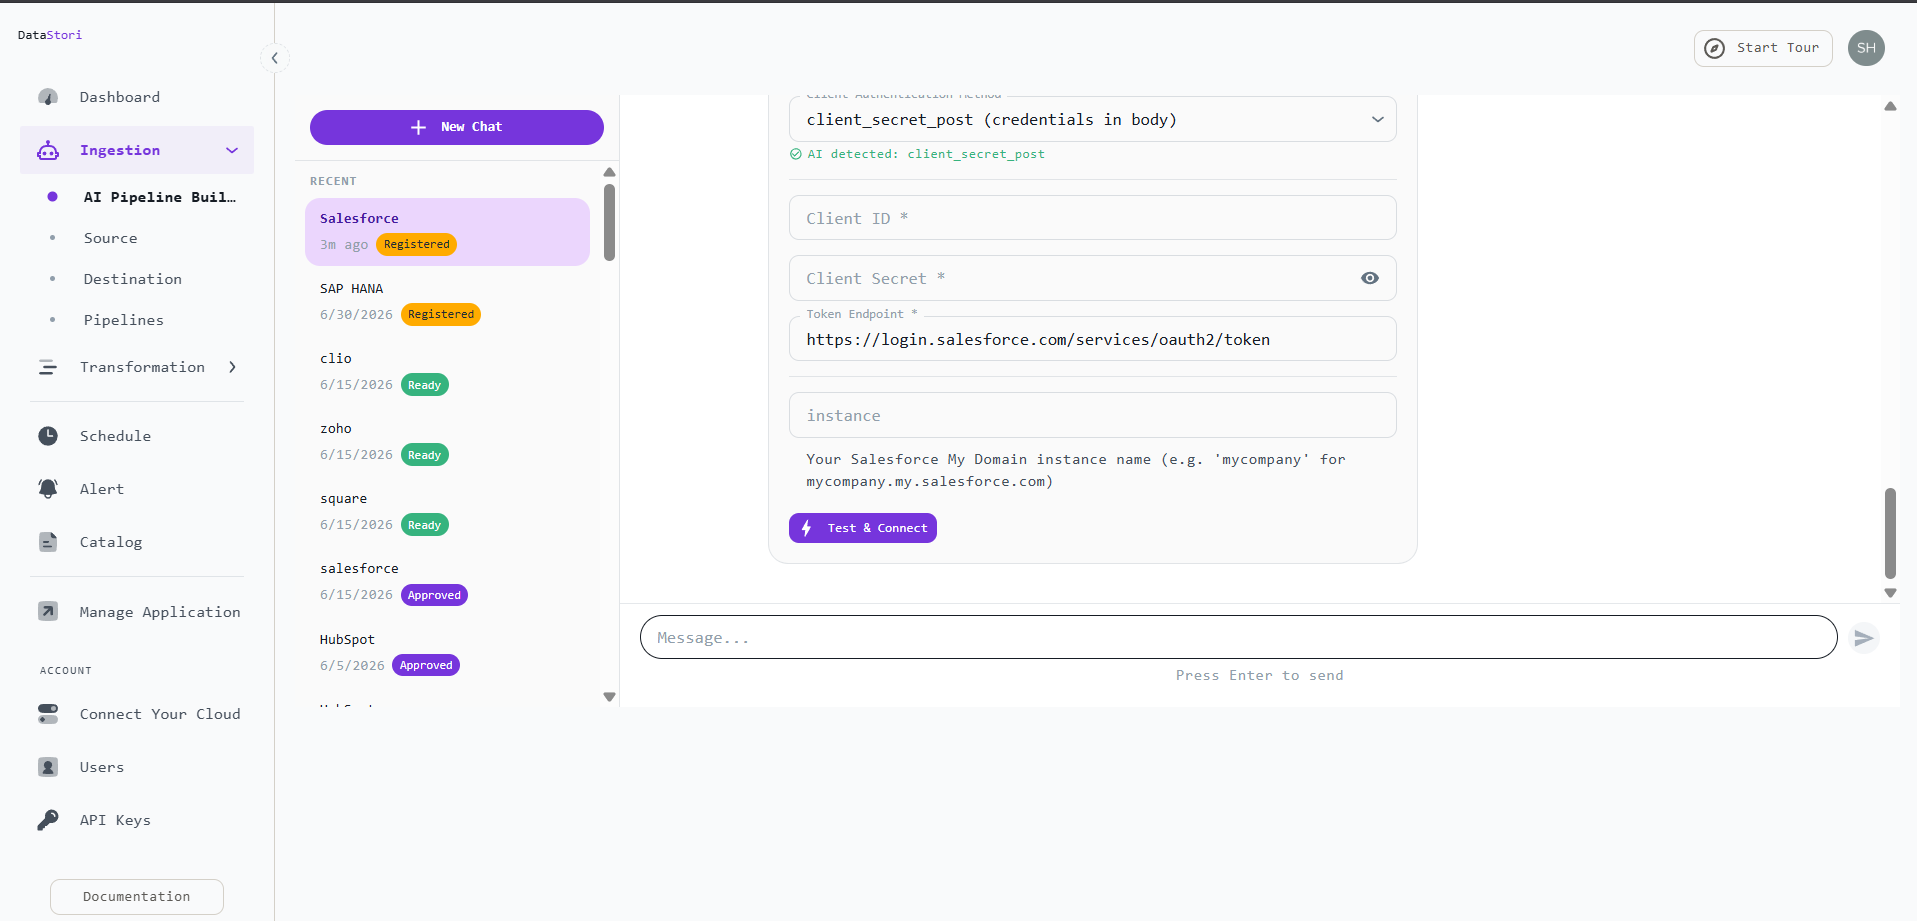Click the chat list scrollbar thumb
The width and height of the screenshot is (1917, 921).
(609, 222)
